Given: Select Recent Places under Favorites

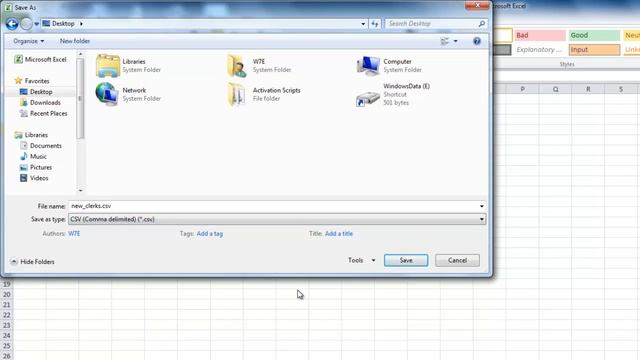Looking at the screenshot, I should pyautogui.click(x=43, y=113).
